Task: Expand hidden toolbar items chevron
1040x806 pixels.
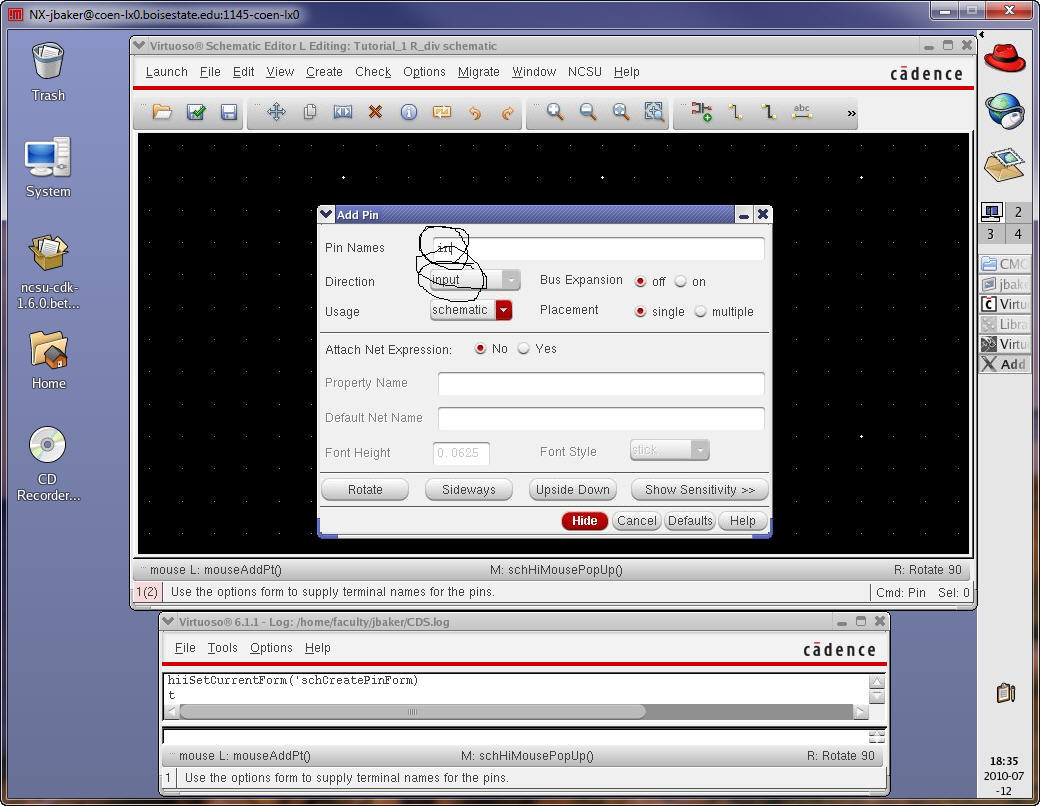Action: [x=852, y=114]
